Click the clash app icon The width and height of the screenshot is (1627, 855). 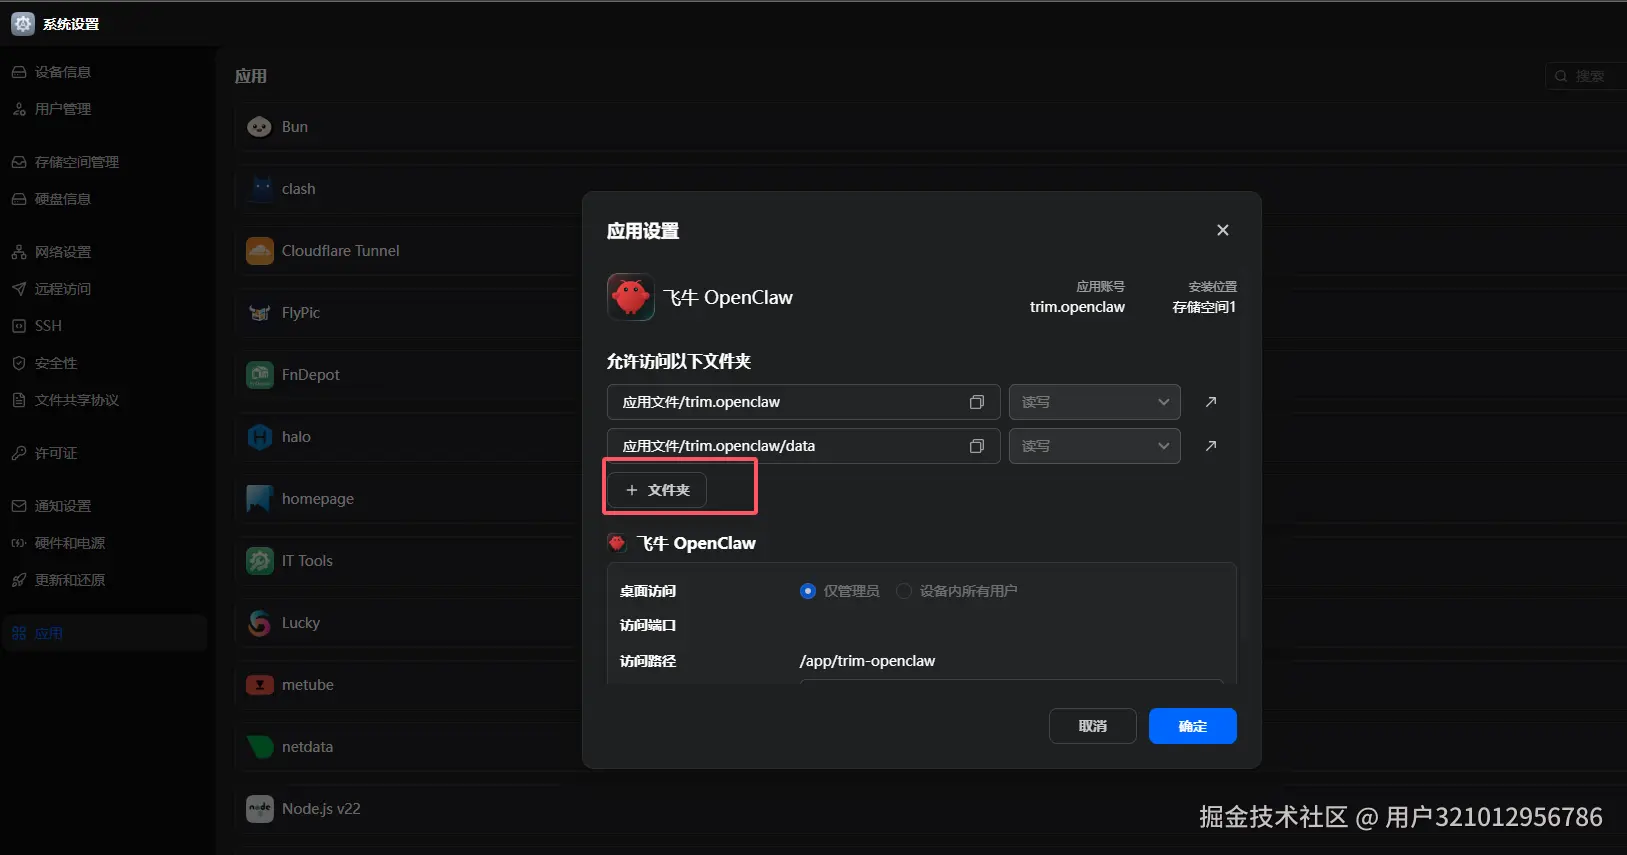[x=260, y=189]
